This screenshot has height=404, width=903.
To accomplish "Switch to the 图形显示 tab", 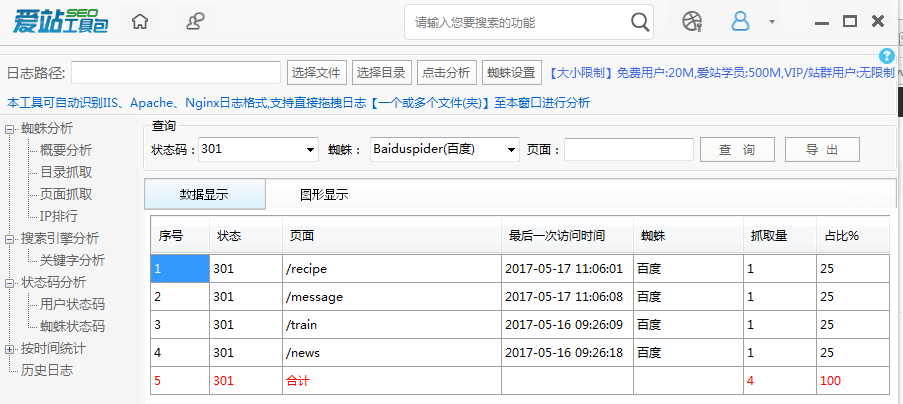I will click(x=324, y=195).
